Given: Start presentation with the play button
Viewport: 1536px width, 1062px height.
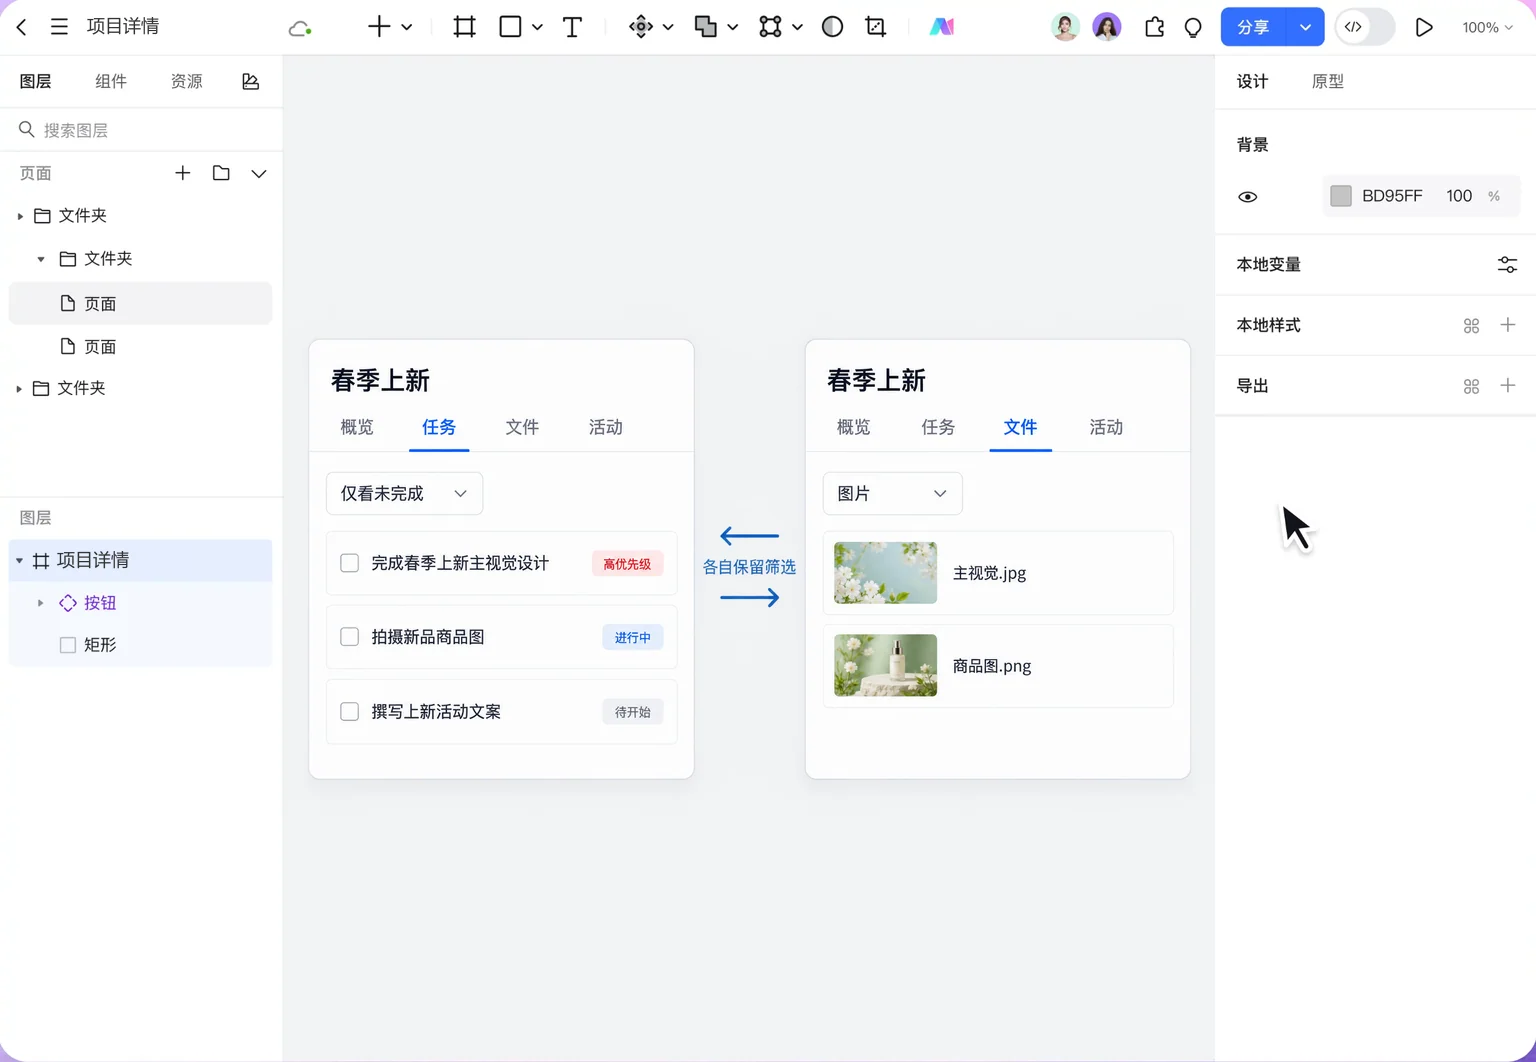Looking at the screenshot, I should pyautogui.click(x=1424, y=27).
